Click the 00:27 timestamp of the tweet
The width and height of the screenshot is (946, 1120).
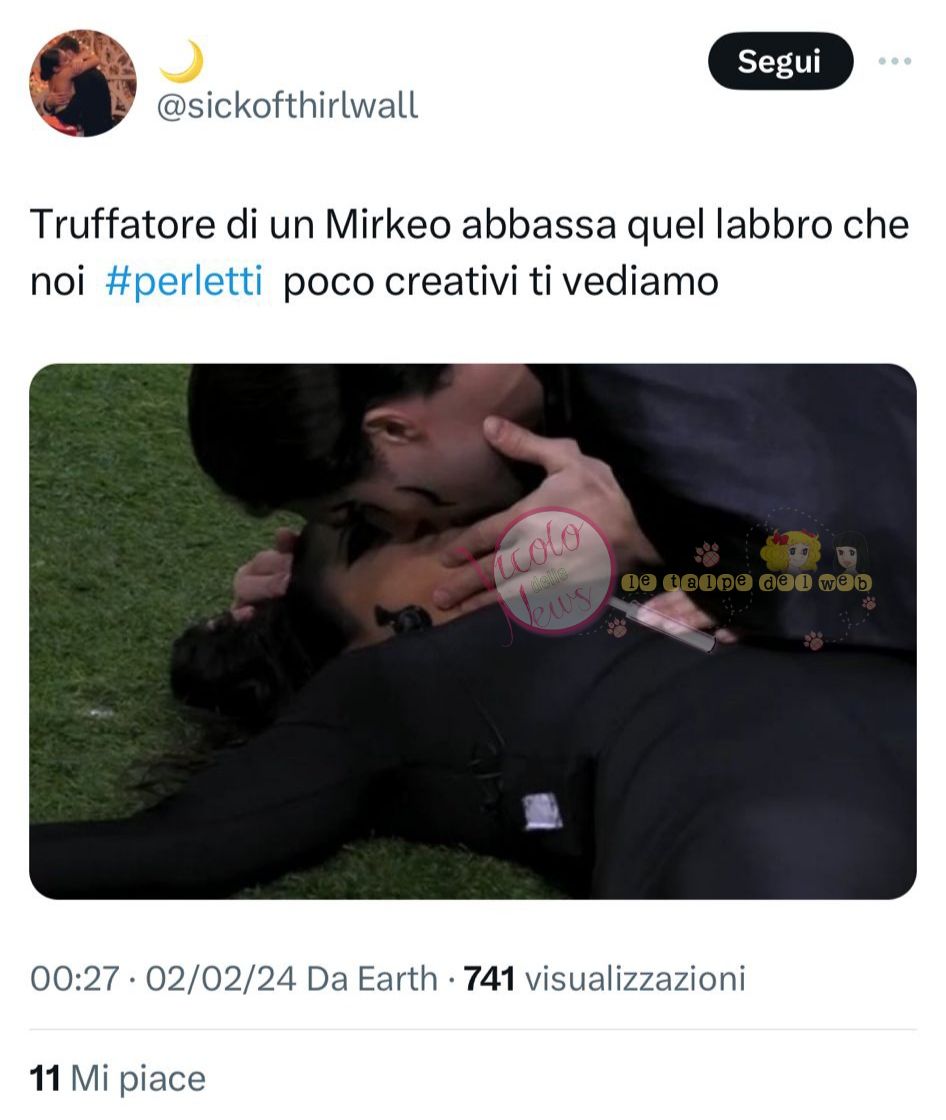(x=74, y=979)
